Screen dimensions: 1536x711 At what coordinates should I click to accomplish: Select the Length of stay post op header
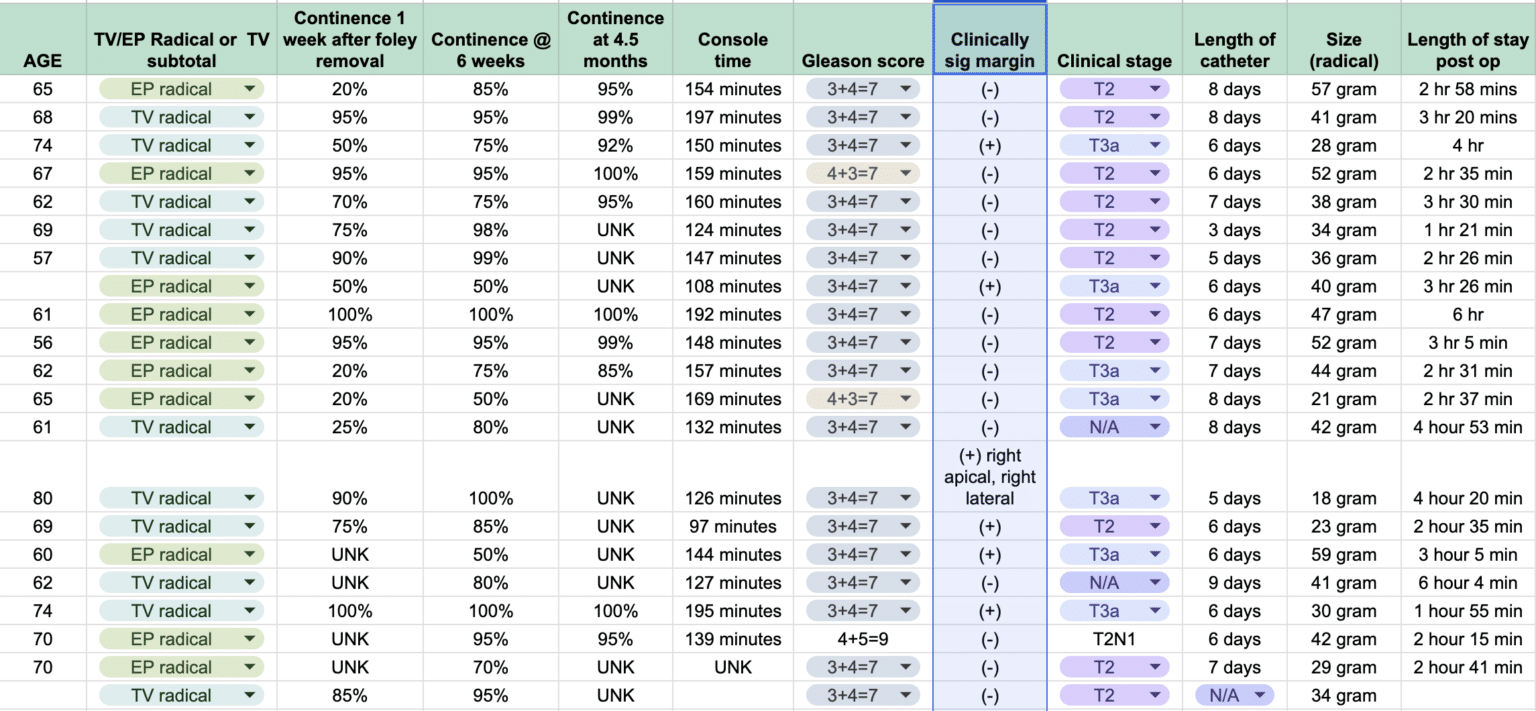coord(1467,50)
